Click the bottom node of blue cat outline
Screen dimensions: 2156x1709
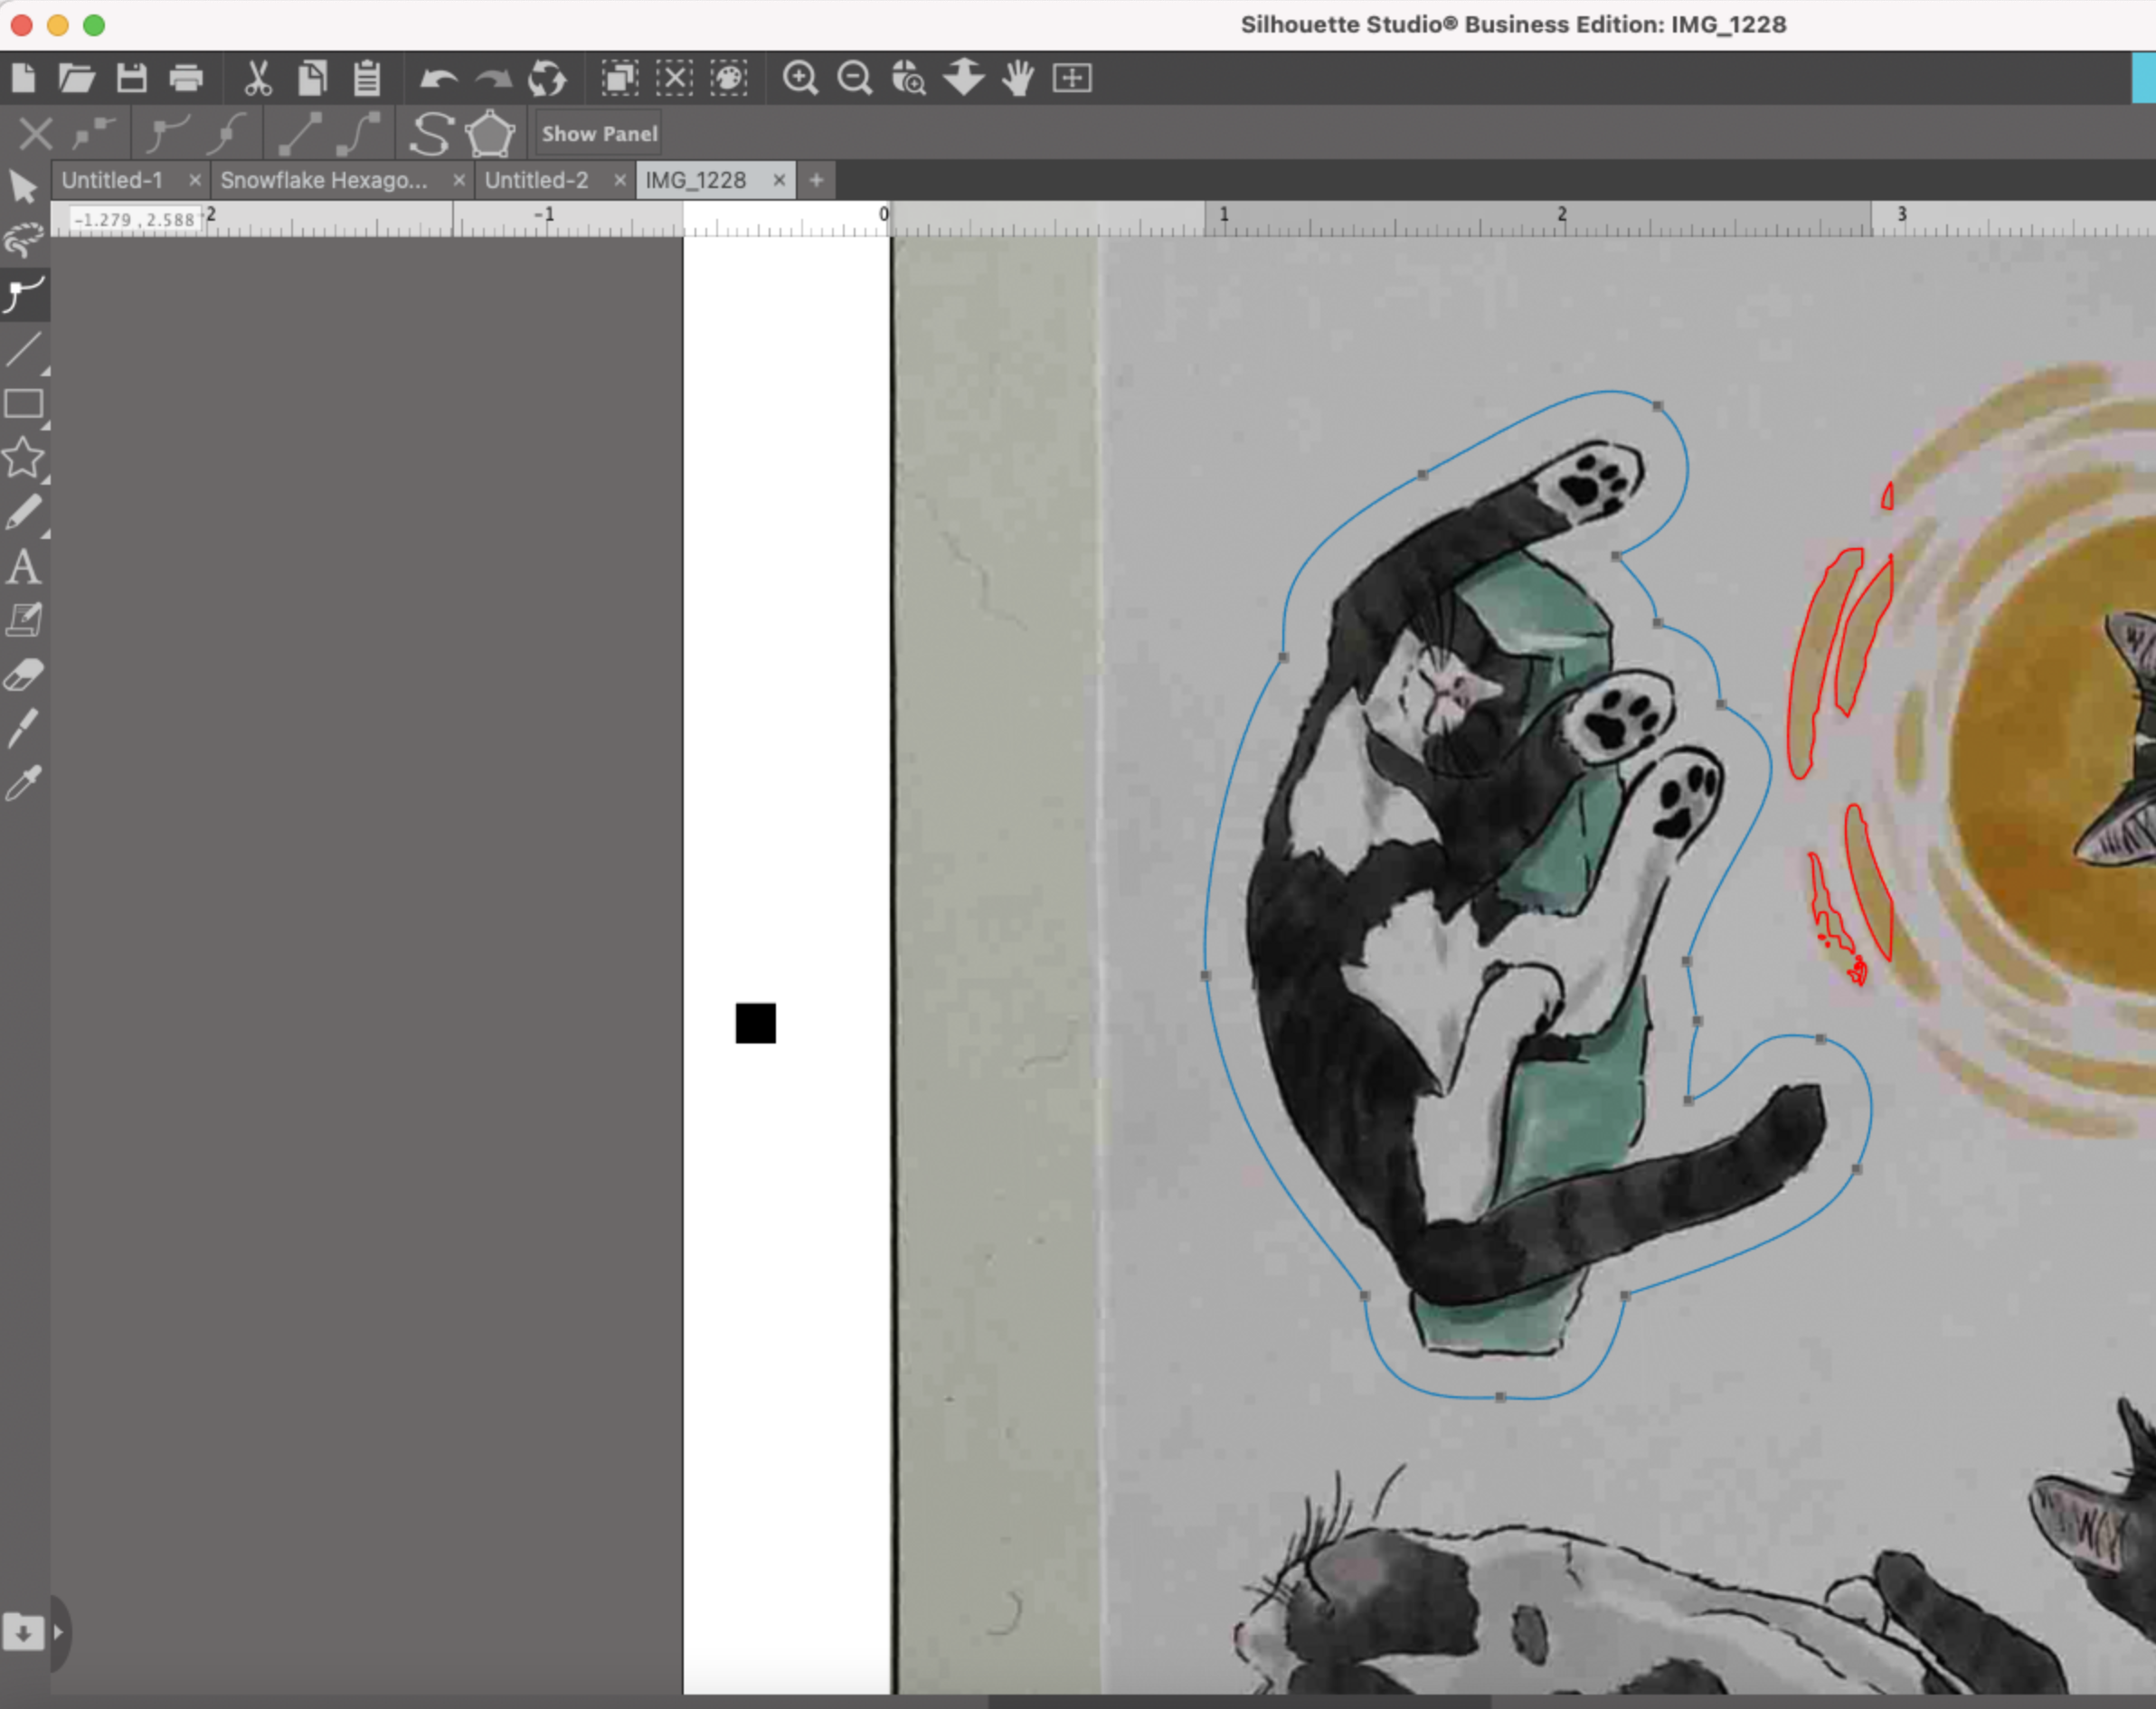tap(1500, 1397)
